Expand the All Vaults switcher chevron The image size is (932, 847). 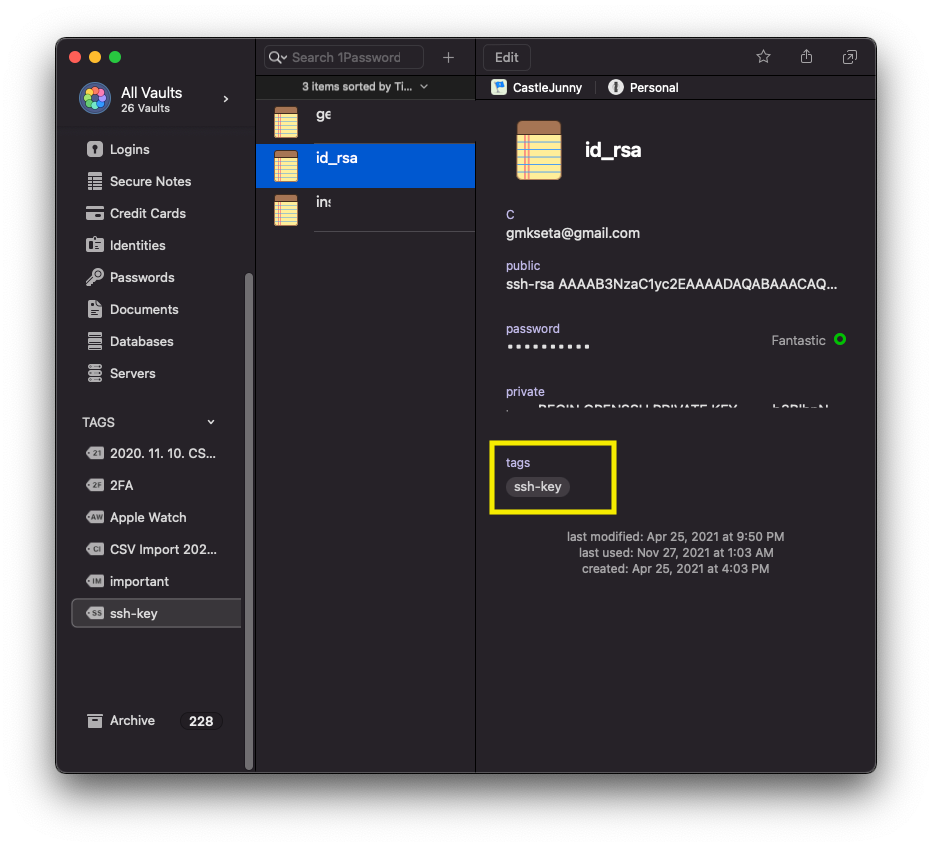(x=226, y=99)
